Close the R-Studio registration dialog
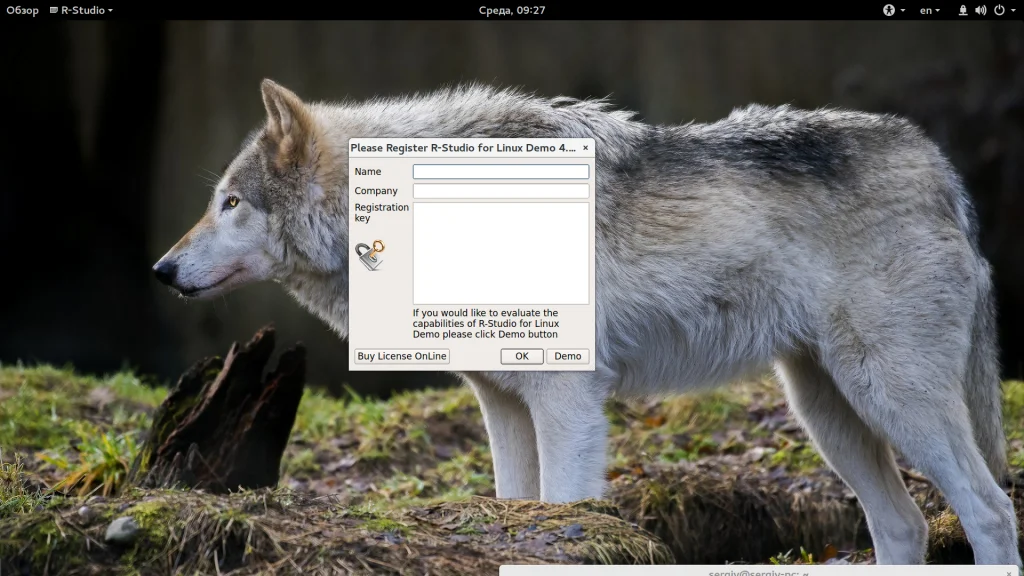The image size is (1024, 576). (585, 148)
